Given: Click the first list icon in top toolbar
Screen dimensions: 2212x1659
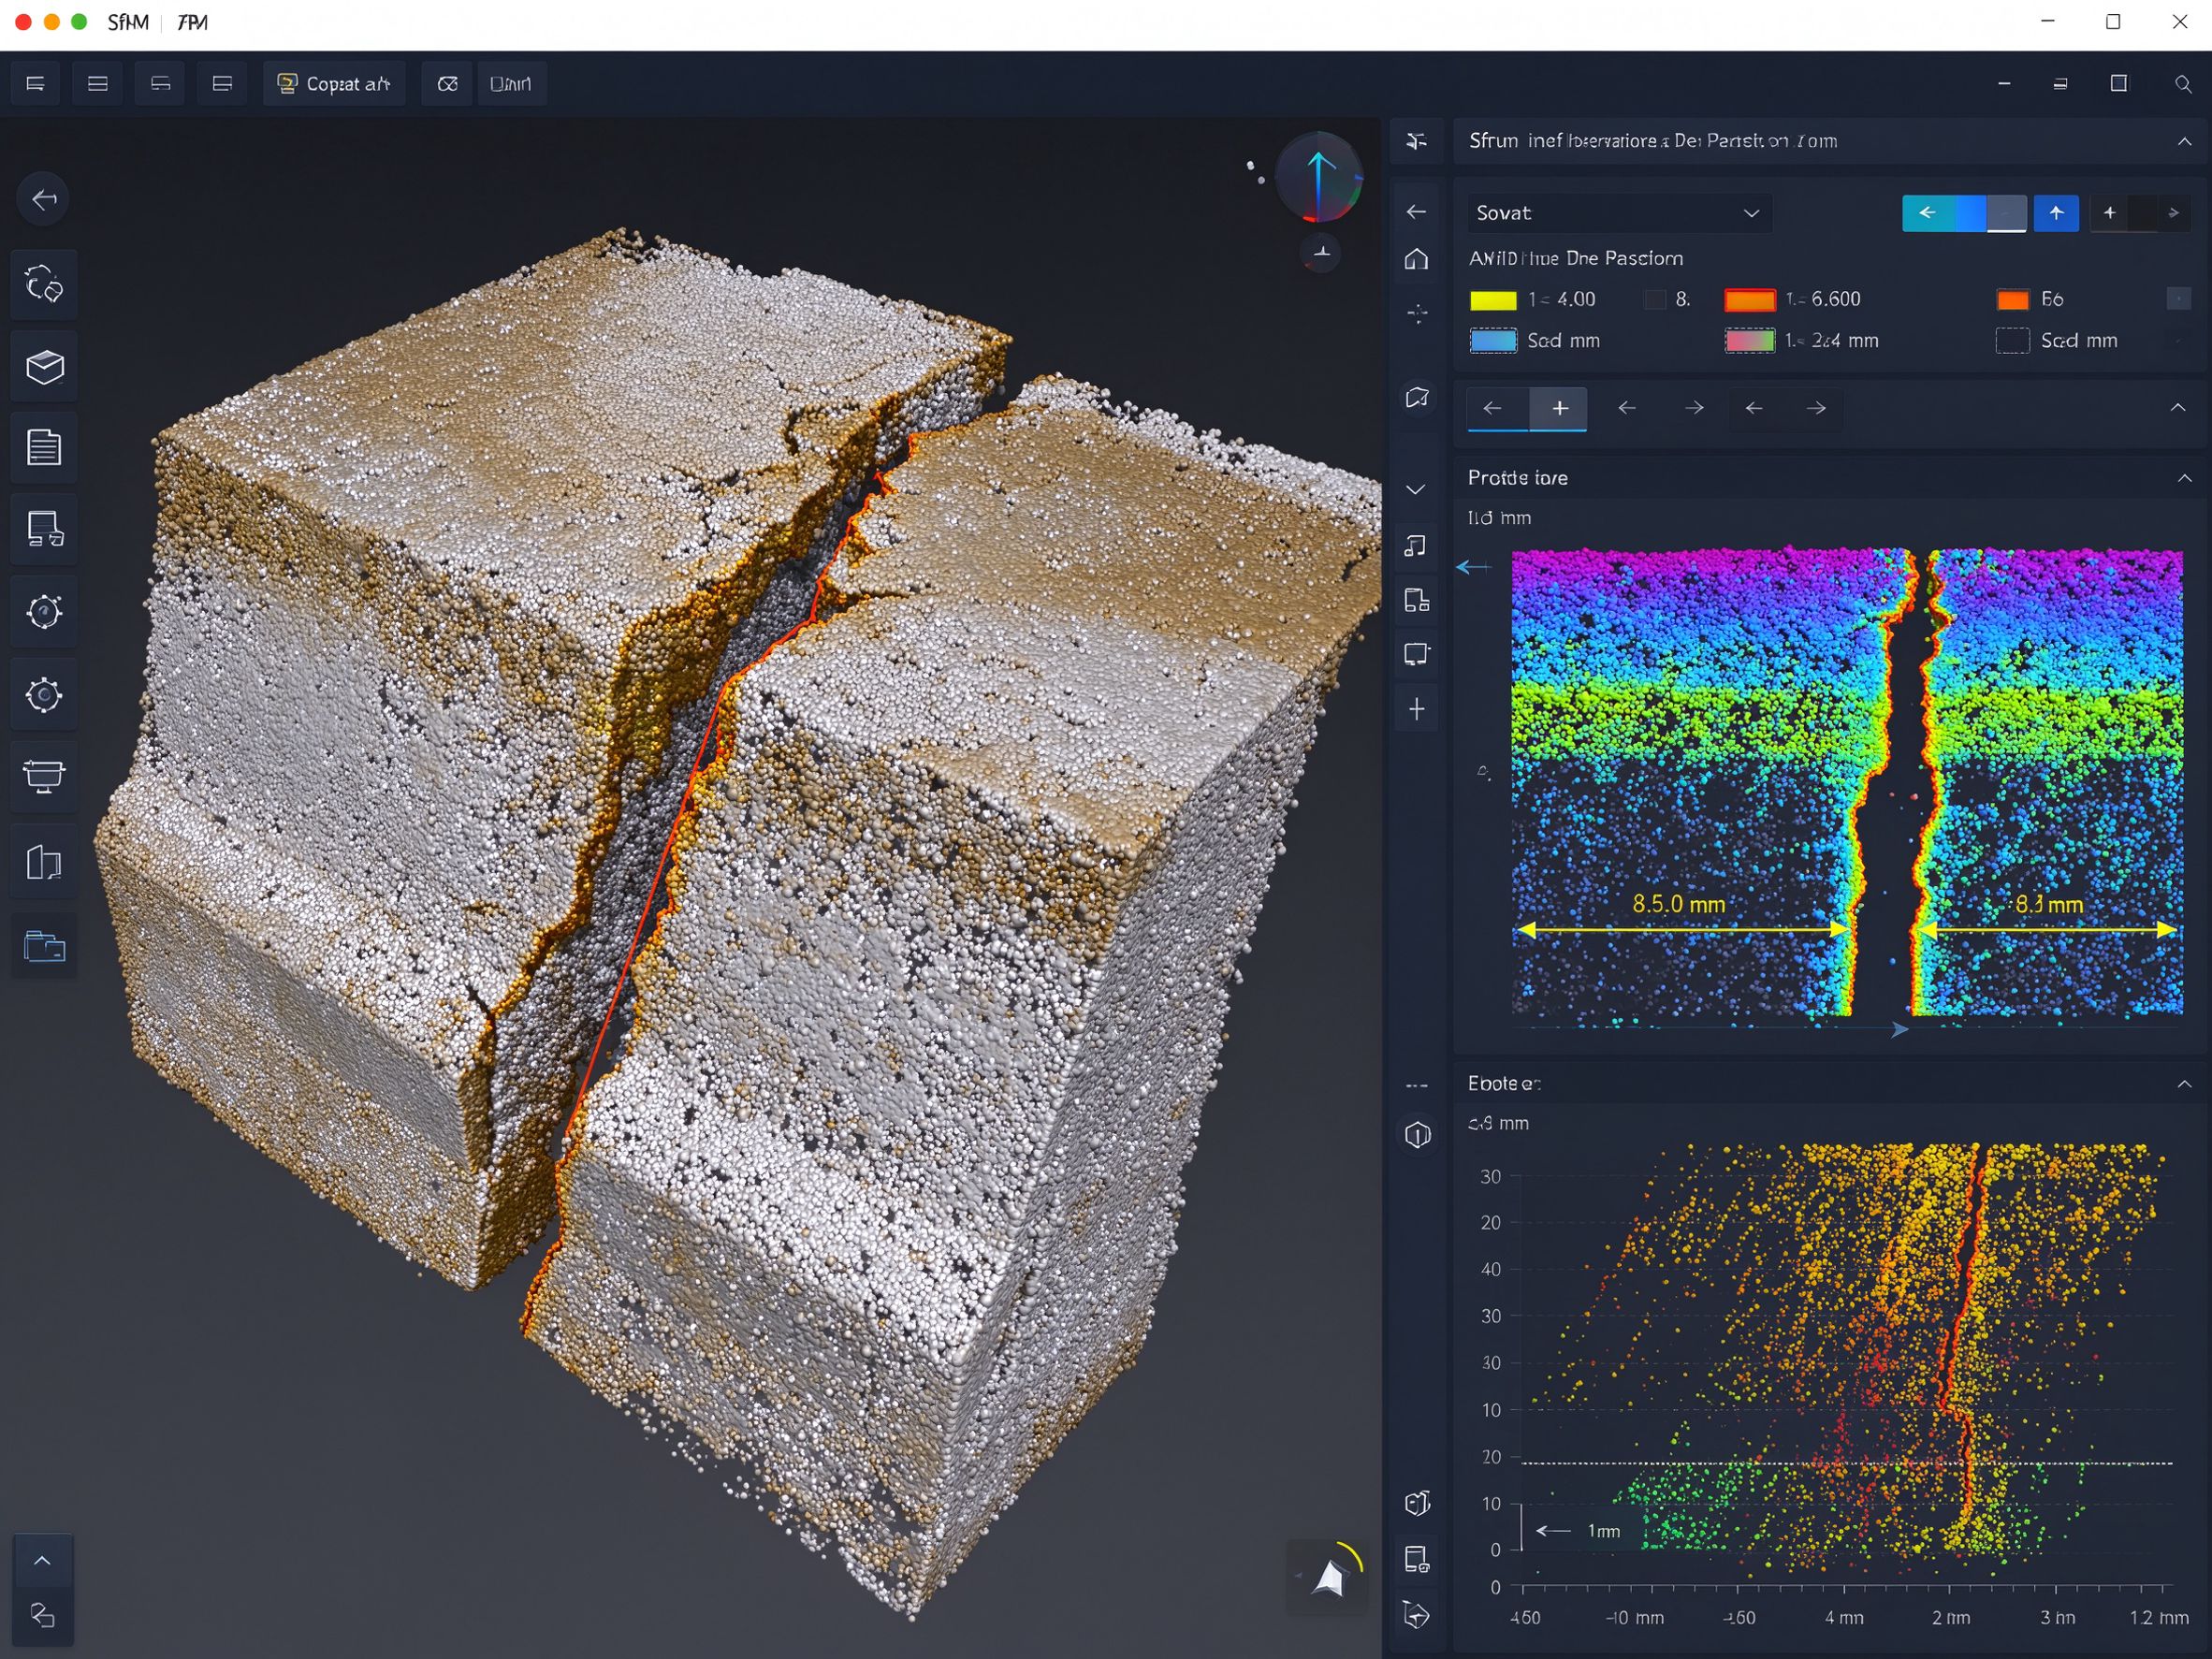Looking at the screenshot, I should [35, 84].
